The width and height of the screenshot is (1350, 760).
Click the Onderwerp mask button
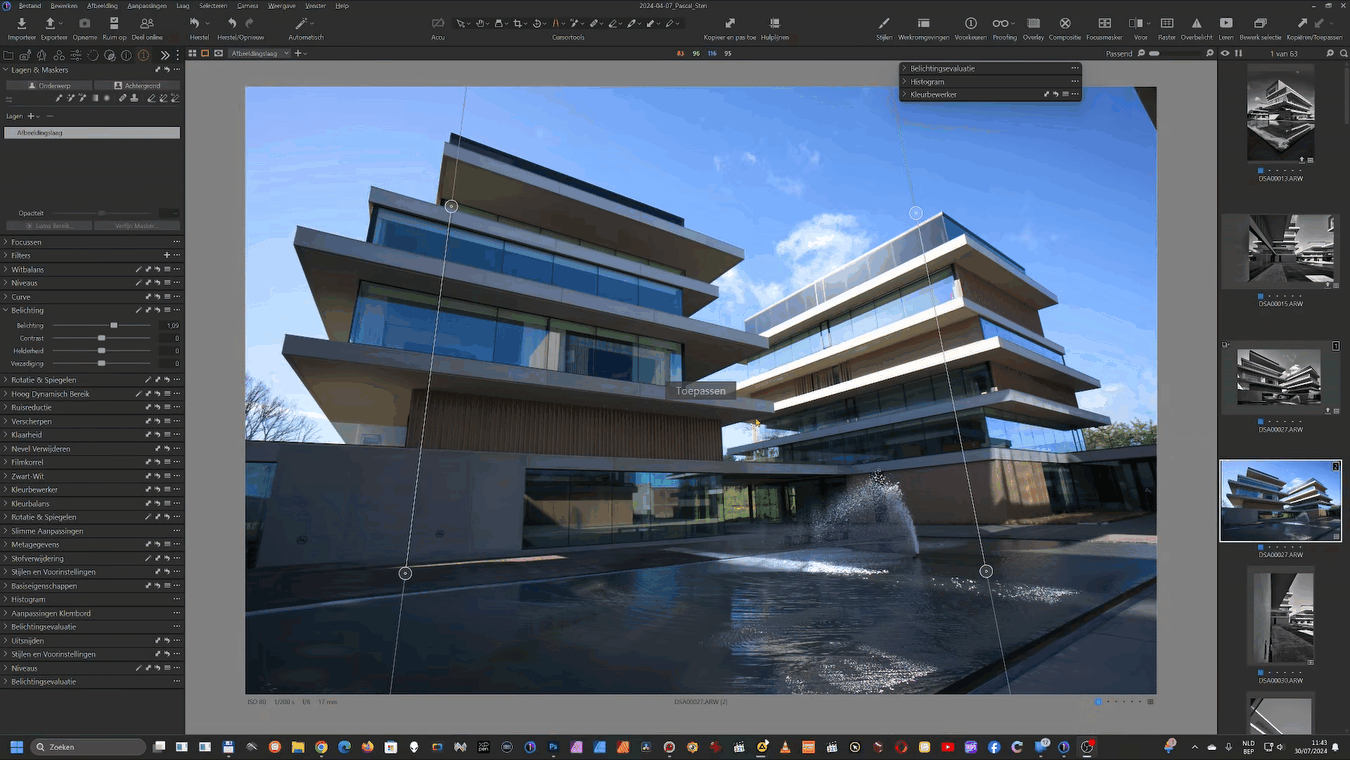[x=49, y=86]
